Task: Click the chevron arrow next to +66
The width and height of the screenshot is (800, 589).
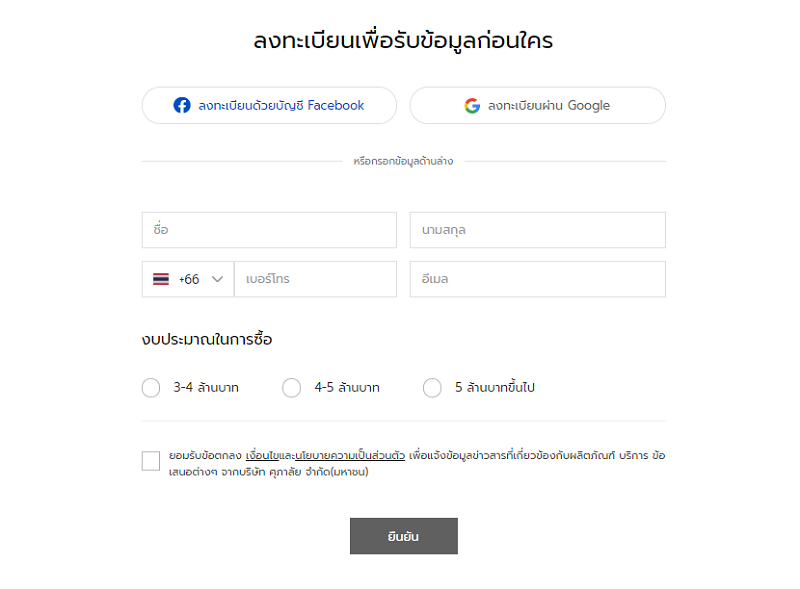Action: click(217, 279)
